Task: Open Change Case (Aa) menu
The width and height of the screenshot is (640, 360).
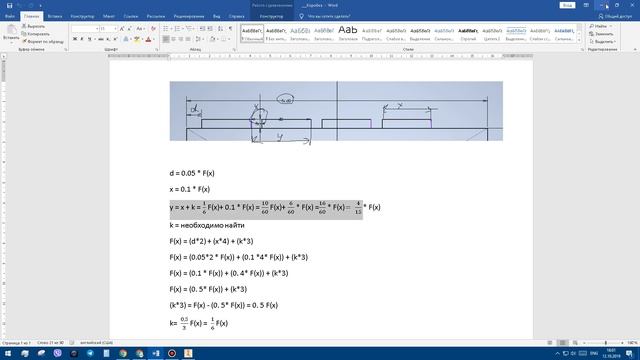Action: [x=140, y=29]
